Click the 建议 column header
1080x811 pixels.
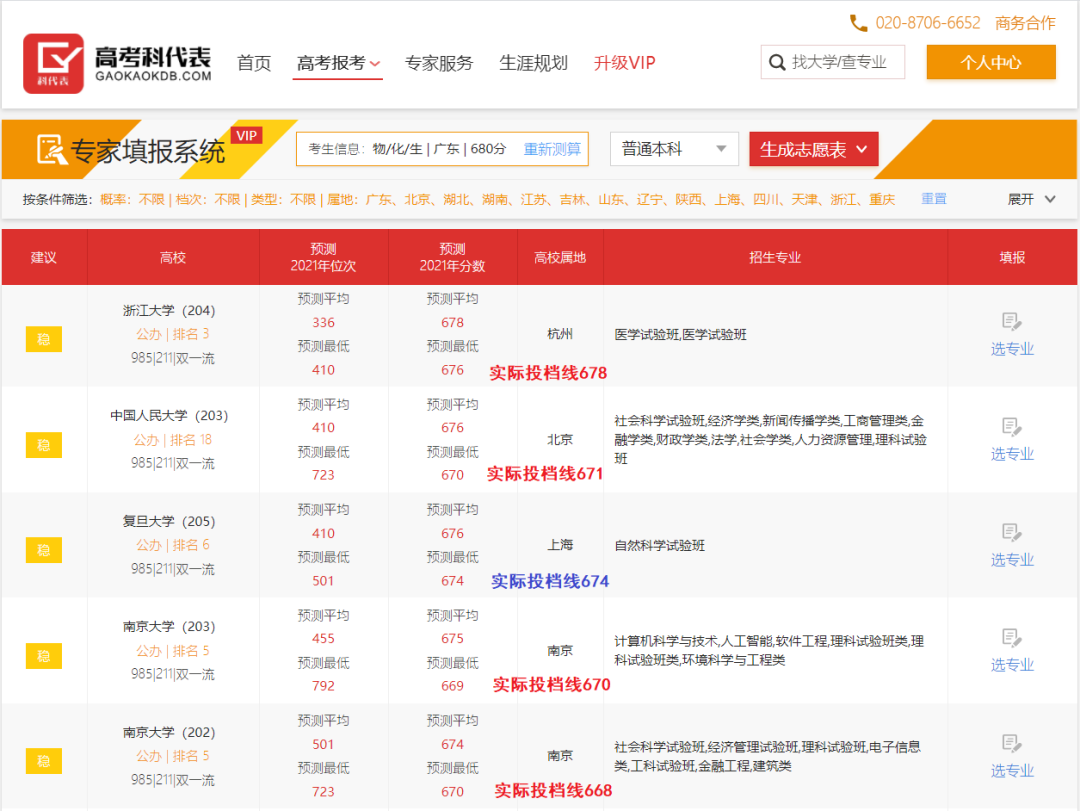[x=43, y=258]
